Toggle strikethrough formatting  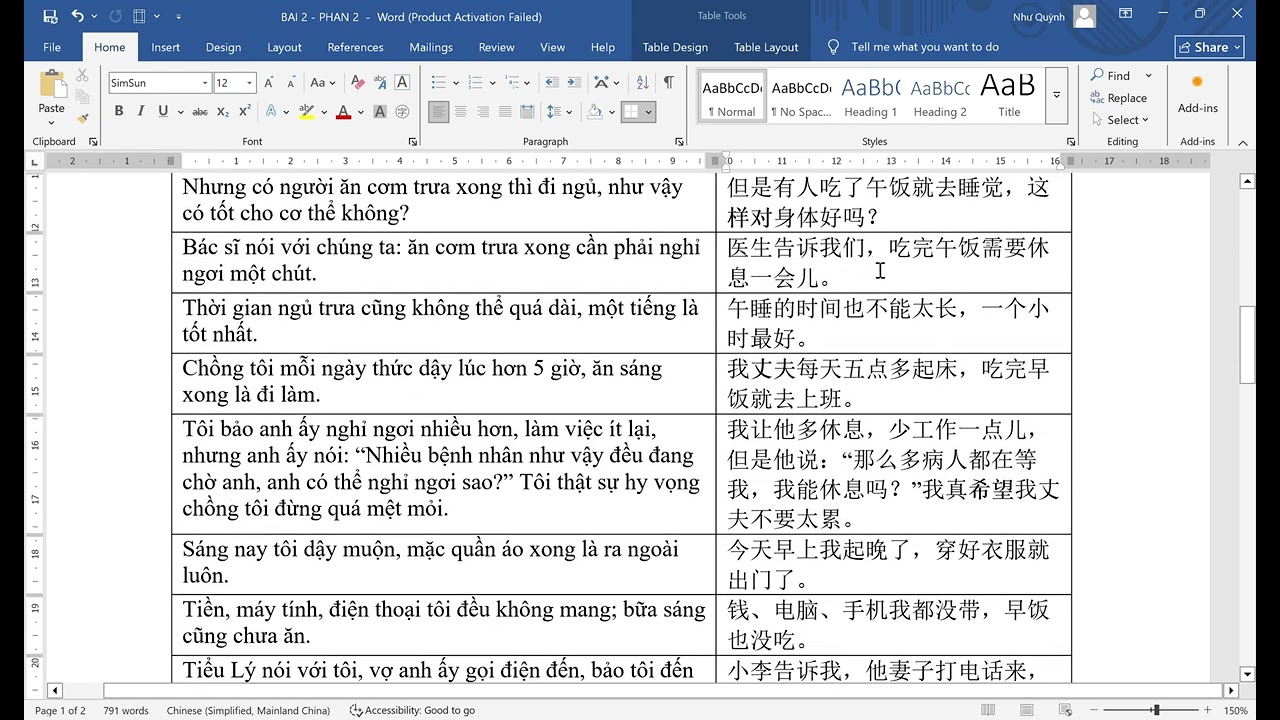tap(200, 112)
